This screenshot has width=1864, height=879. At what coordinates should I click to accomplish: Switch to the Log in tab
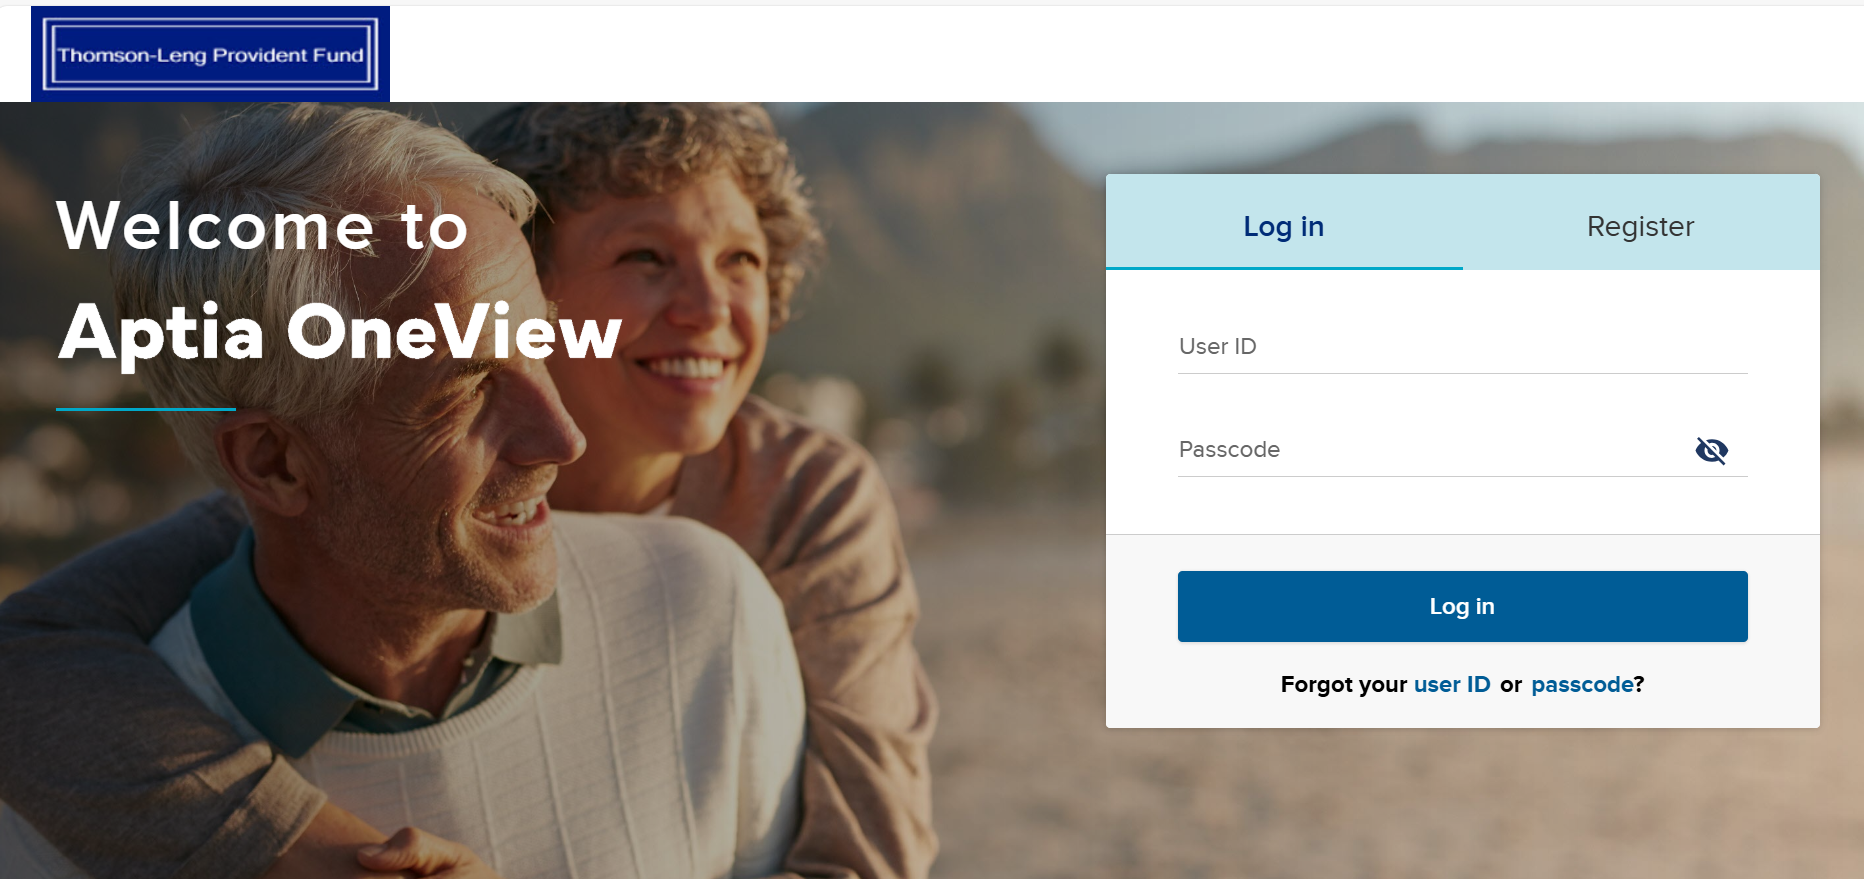(1284, 226)
